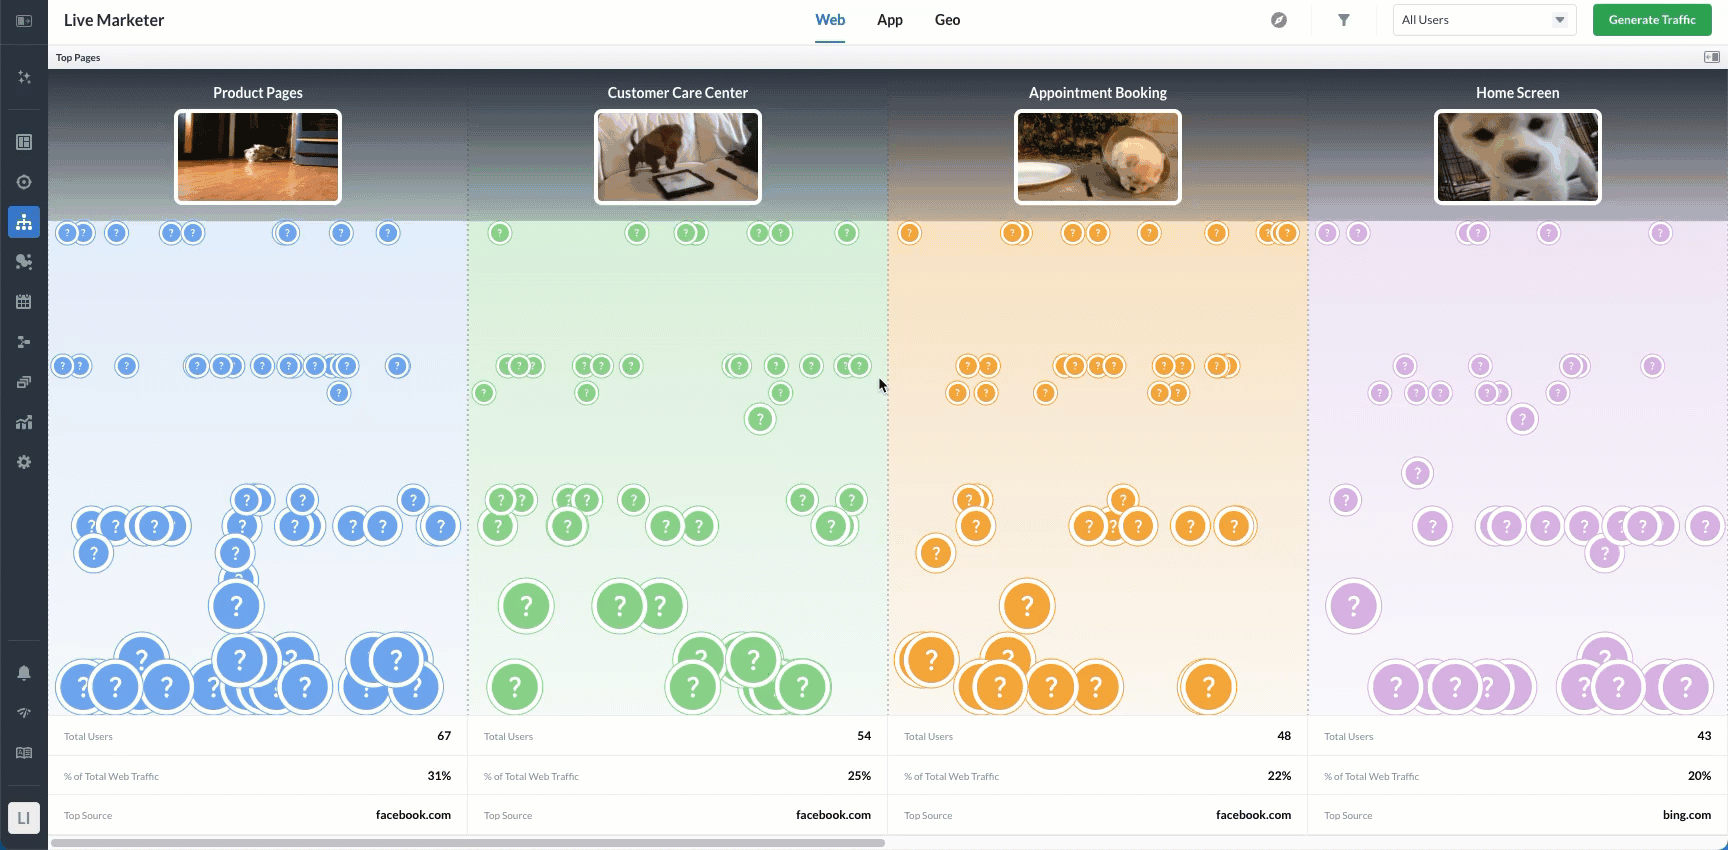Open the settings gear in sidebar

24,462
